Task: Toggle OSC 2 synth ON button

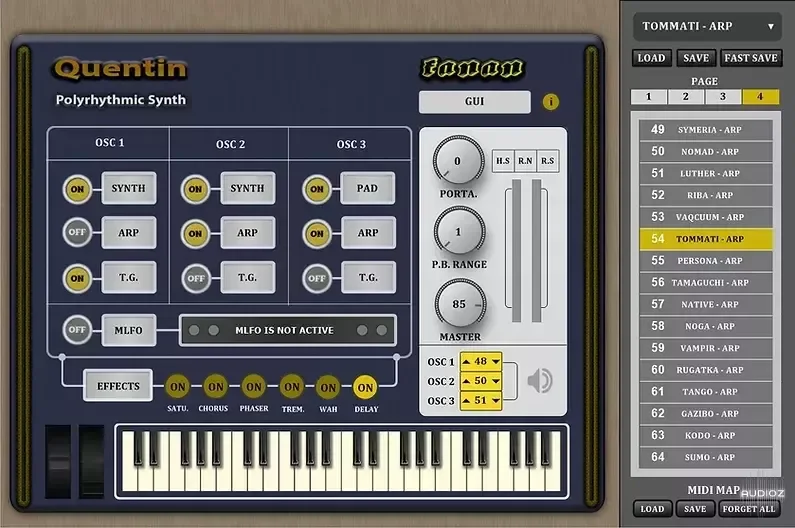Action: coord(195,189)
